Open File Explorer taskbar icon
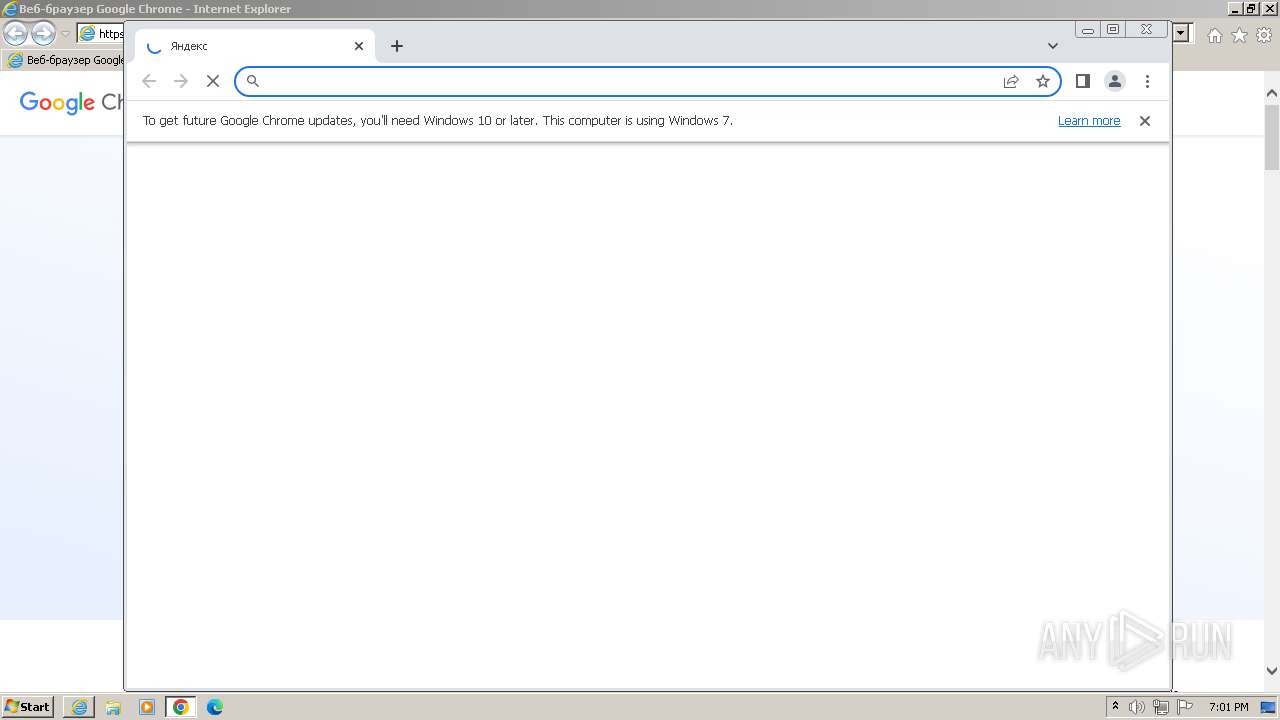This screenshot has height=720, width=1280. pyautogui.click(x=113, y=707)
